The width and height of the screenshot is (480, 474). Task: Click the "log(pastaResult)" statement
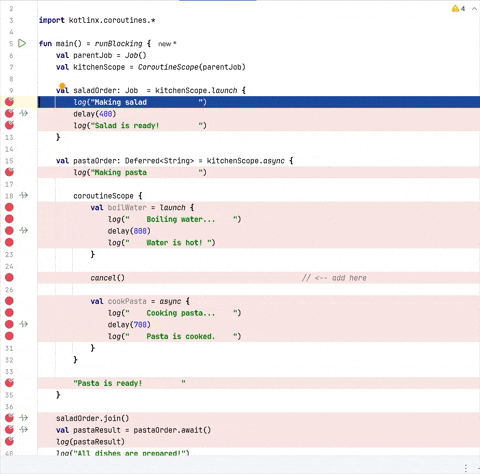(x=90, y=442)
